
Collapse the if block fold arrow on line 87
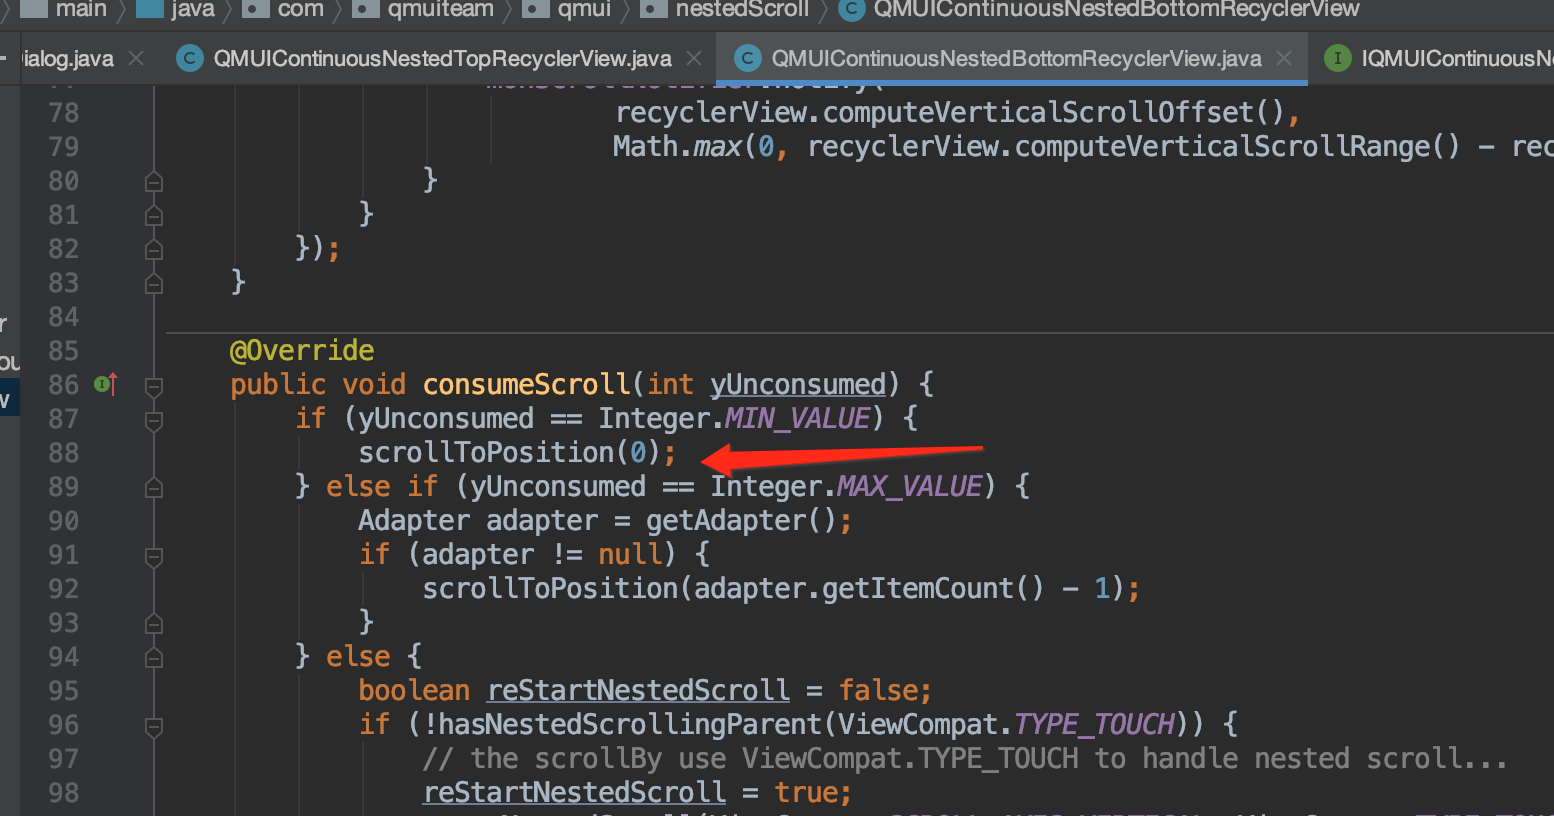153,418
